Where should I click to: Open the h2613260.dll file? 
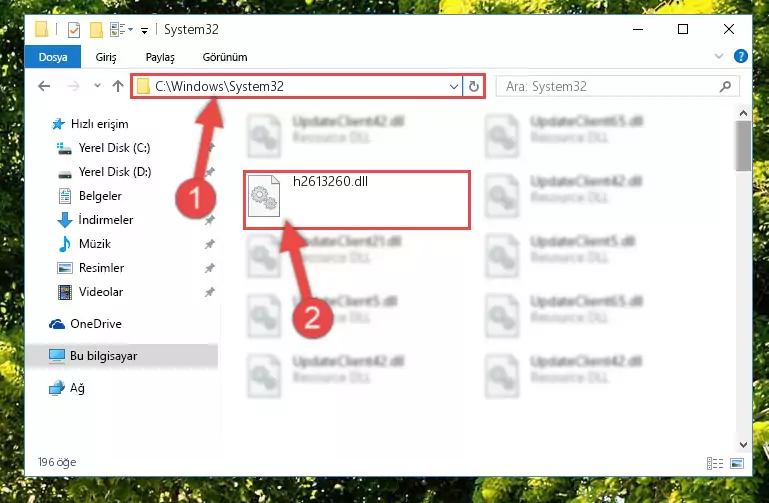357,200
